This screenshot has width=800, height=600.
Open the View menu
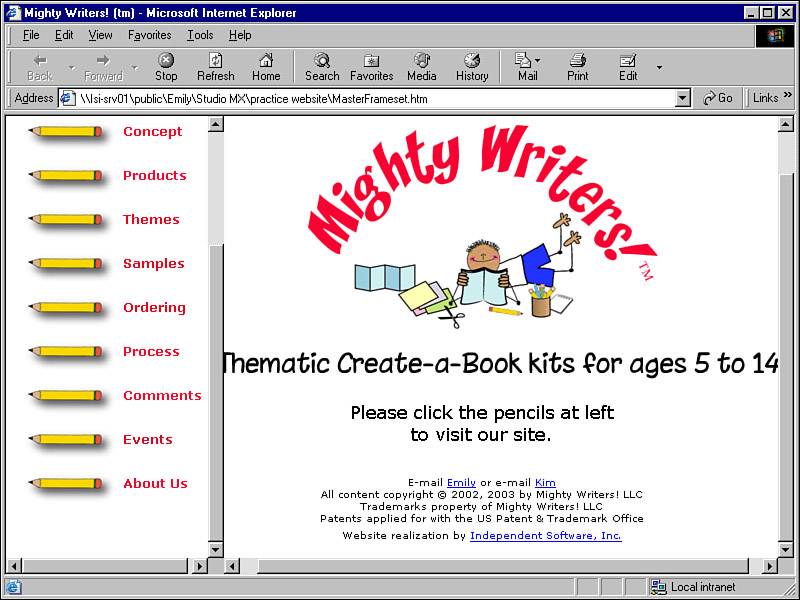point(100,35)
